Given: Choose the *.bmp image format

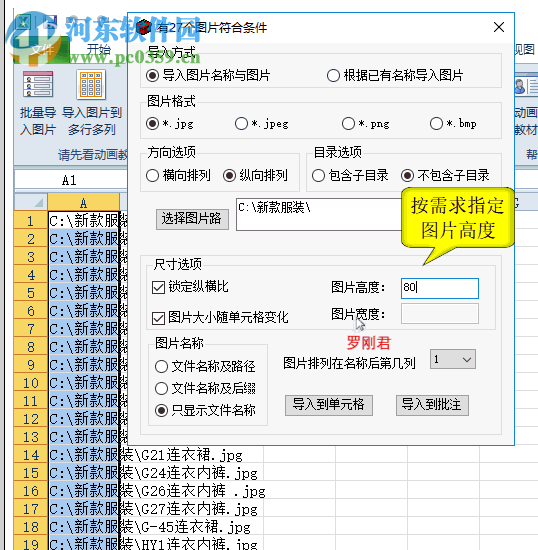Looking at the screenshot, I should click(x=453, y=123).
